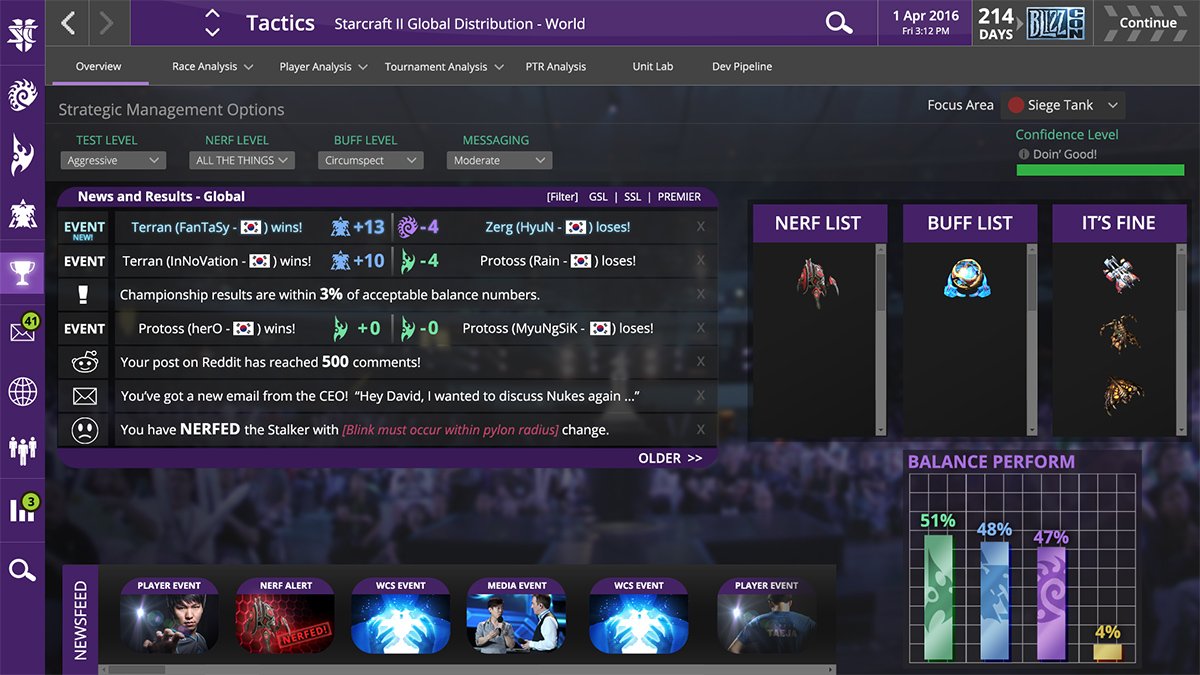The image size is (1200, 675).
Task: Dismiss the Reddit 500 comments notification
Action: (700, 362)
